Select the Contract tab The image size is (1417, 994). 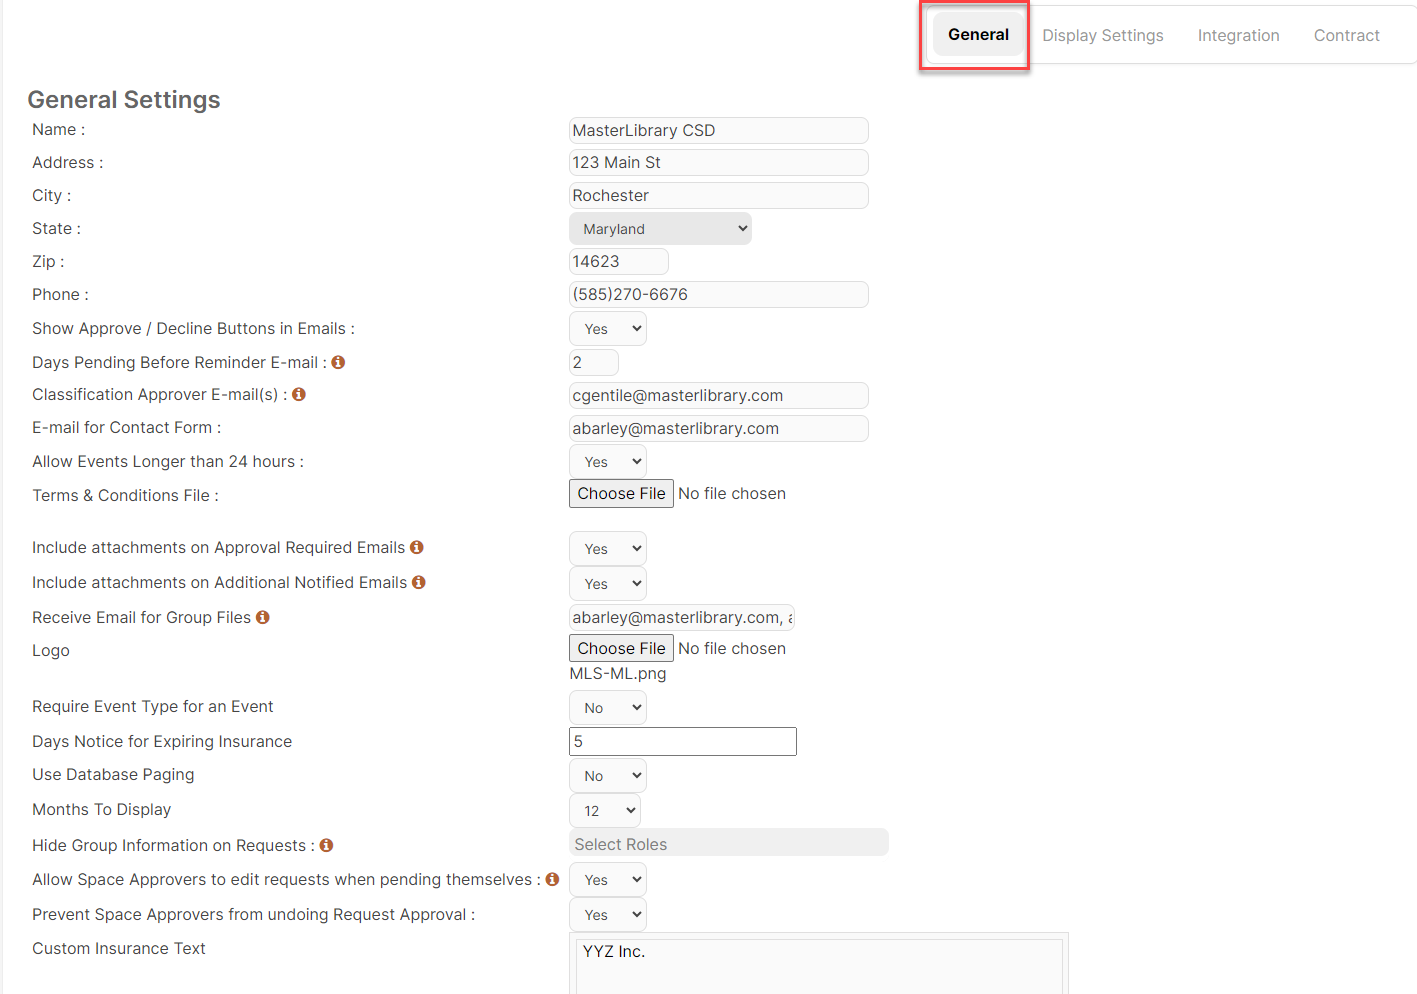(x=1346, y=35)
